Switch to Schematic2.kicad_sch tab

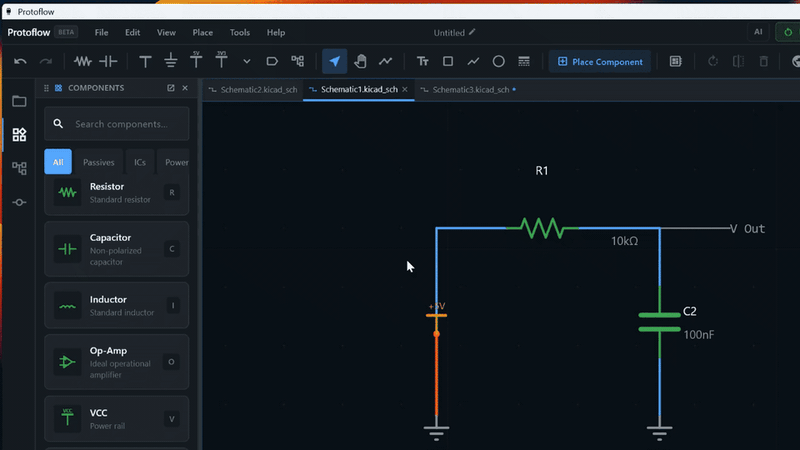click(253, 90)
